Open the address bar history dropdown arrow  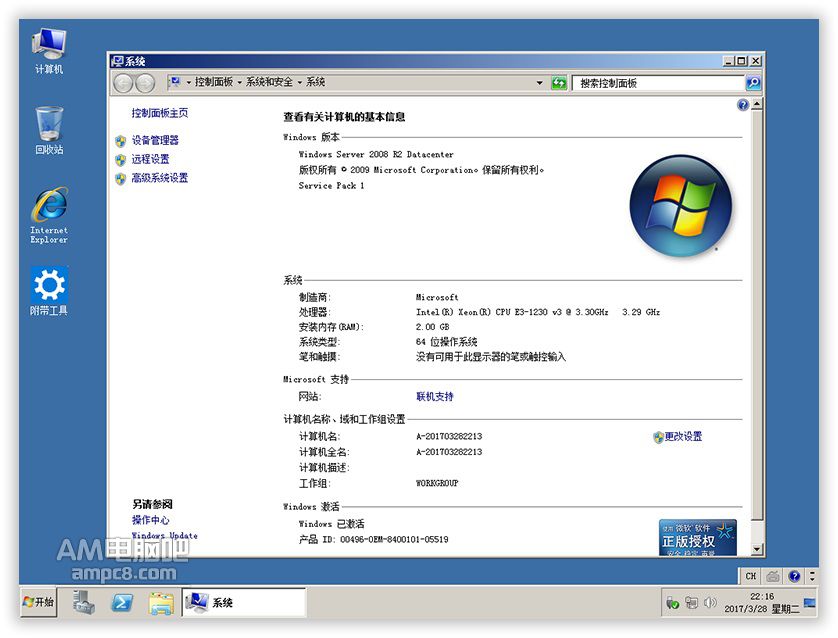(539, 83)
